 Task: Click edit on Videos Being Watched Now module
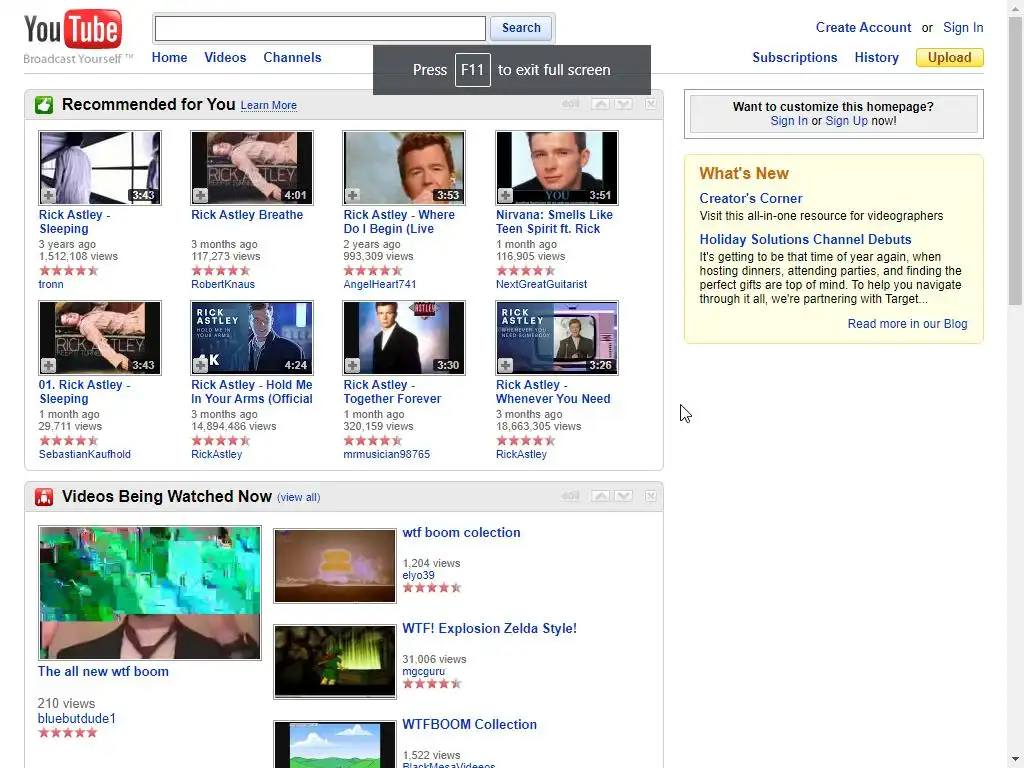(571, 496)
